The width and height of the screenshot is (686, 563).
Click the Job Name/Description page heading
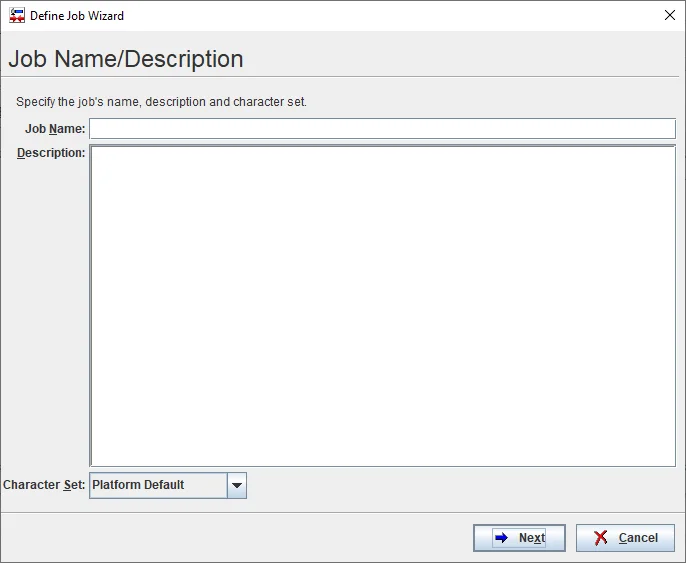(126, 59)
